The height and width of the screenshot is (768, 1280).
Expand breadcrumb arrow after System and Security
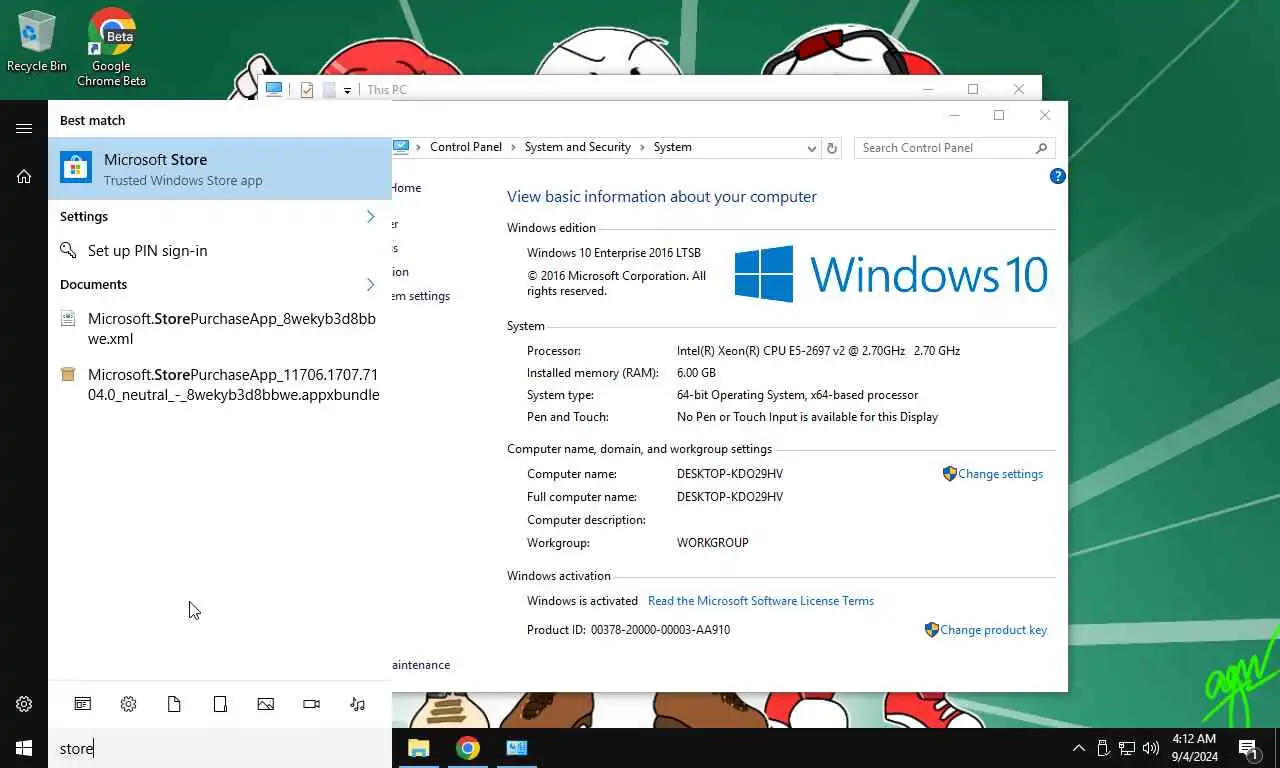(642, 147)
